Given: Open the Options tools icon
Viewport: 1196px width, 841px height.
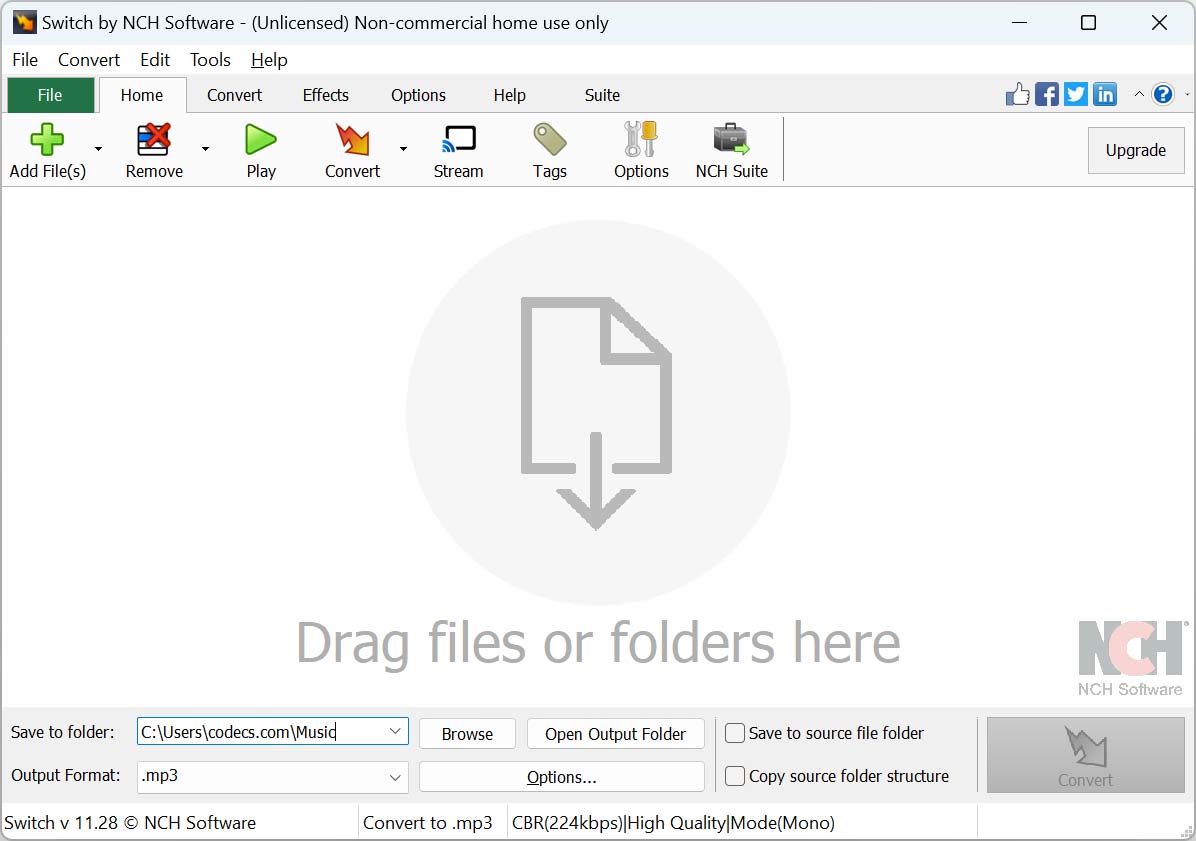Looking at the screenshot, I should tap(641, 140).
